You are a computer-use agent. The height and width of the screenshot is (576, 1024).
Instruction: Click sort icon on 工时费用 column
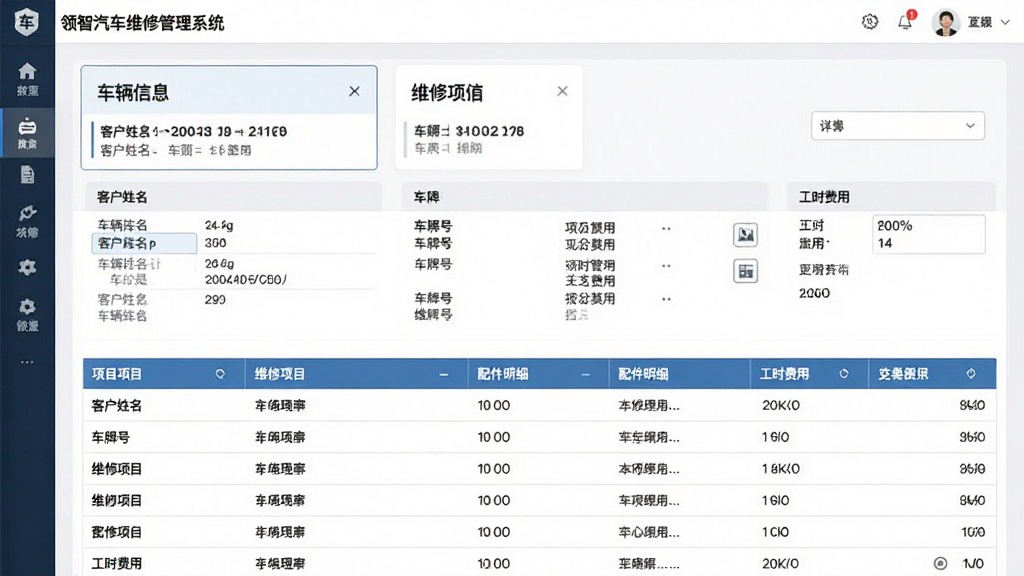point(844,374)
